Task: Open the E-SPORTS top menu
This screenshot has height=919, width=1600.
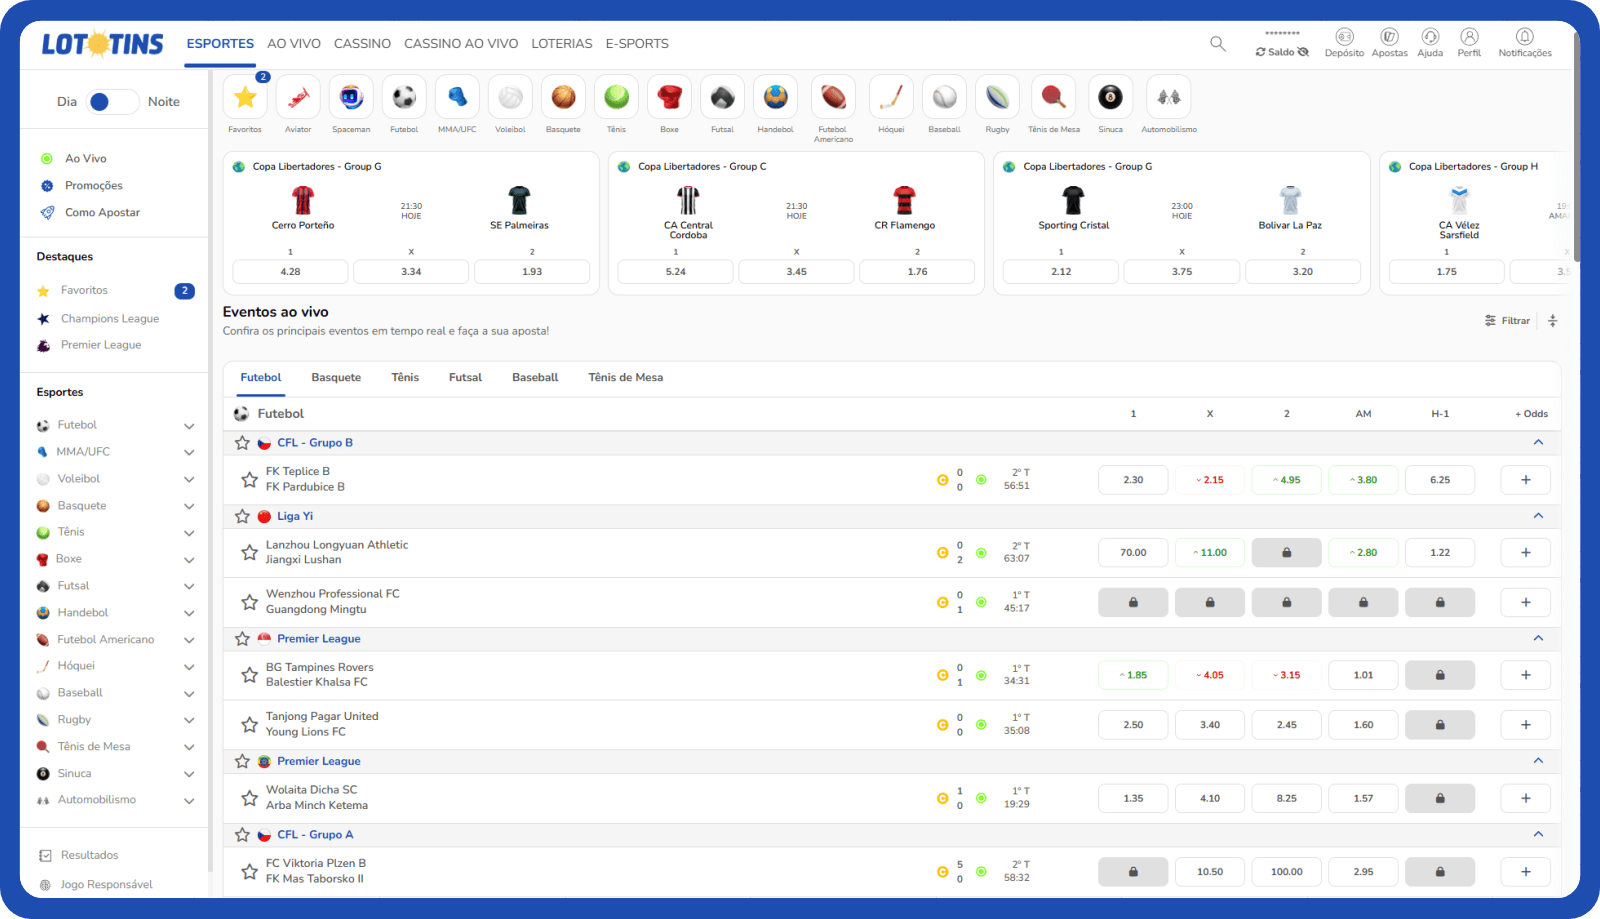Action: 637,44
